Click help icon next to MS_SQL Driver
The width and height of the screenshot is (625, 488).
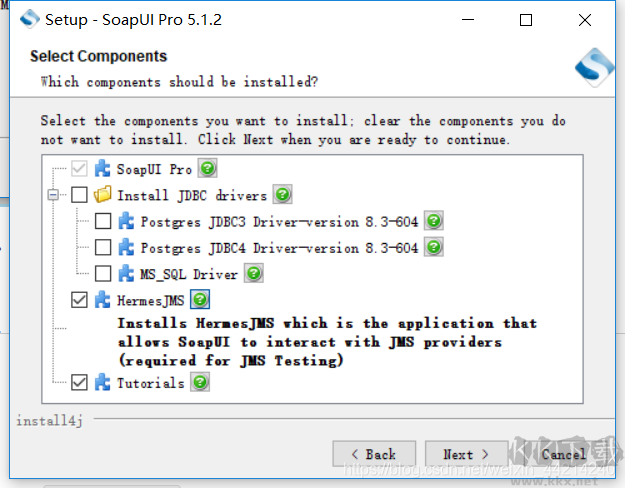pyautogui.click(x=254, y=273)
